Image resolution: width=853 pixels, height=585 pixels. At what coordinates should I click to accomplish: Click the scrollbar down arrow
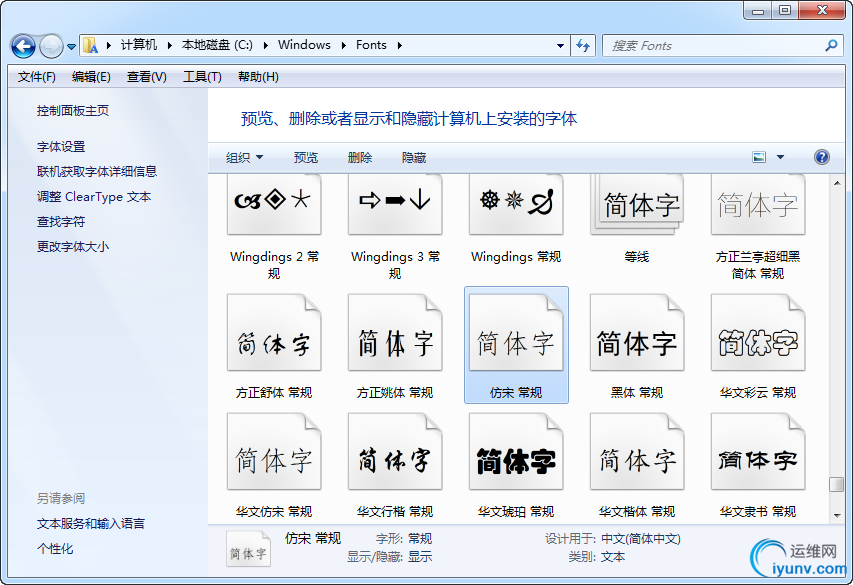click(837, 515)
